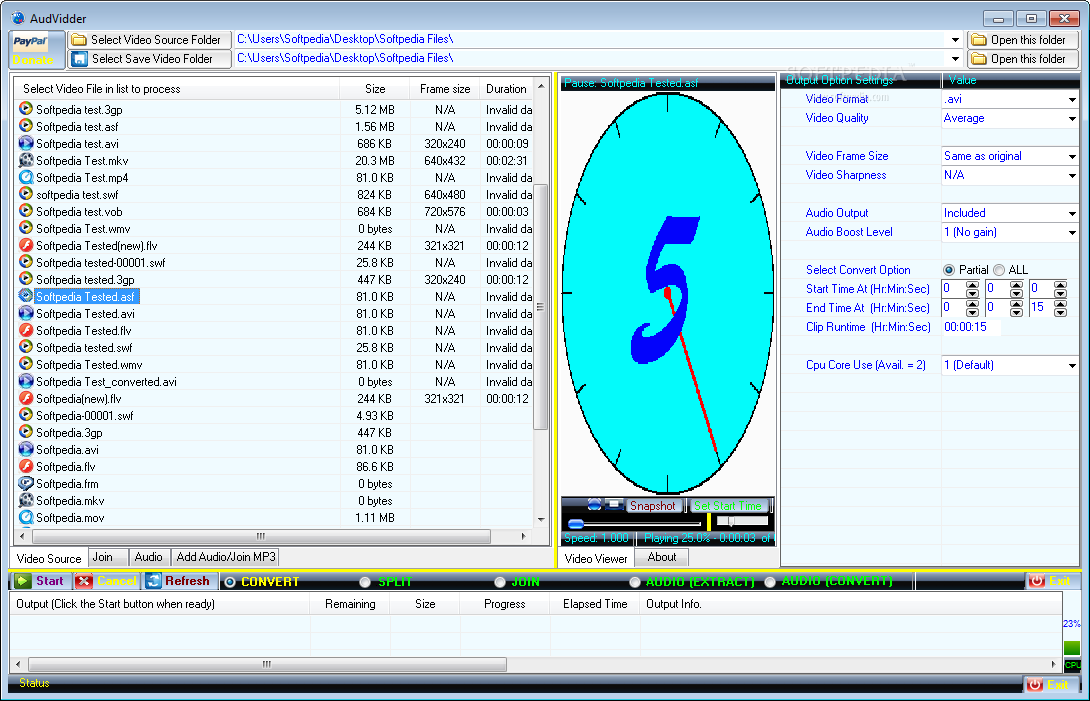The image size is (1090, 701).
Task: Choose the CONVERT mode radio button
Action: point(230,582)
